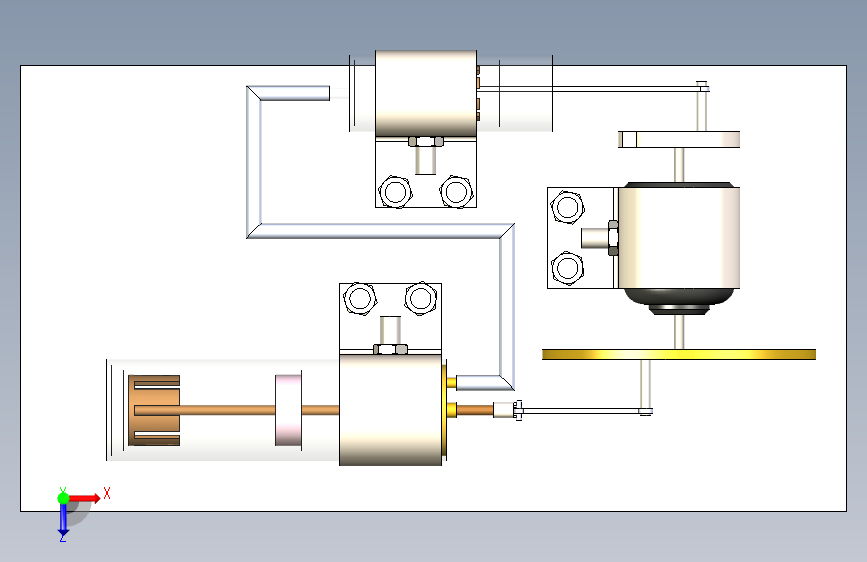Viewport: 867px width, 562px height.
Task: Pick the green Y axis dot
Action: [x=63, y=498]
